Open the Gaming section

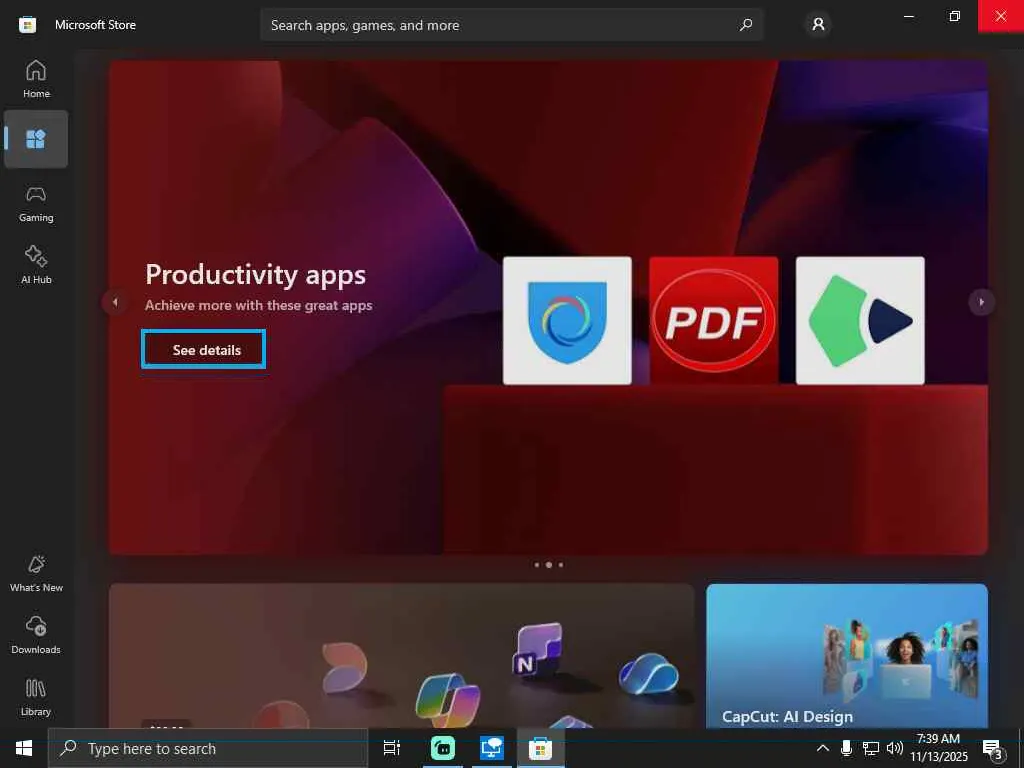coord(36,204)
